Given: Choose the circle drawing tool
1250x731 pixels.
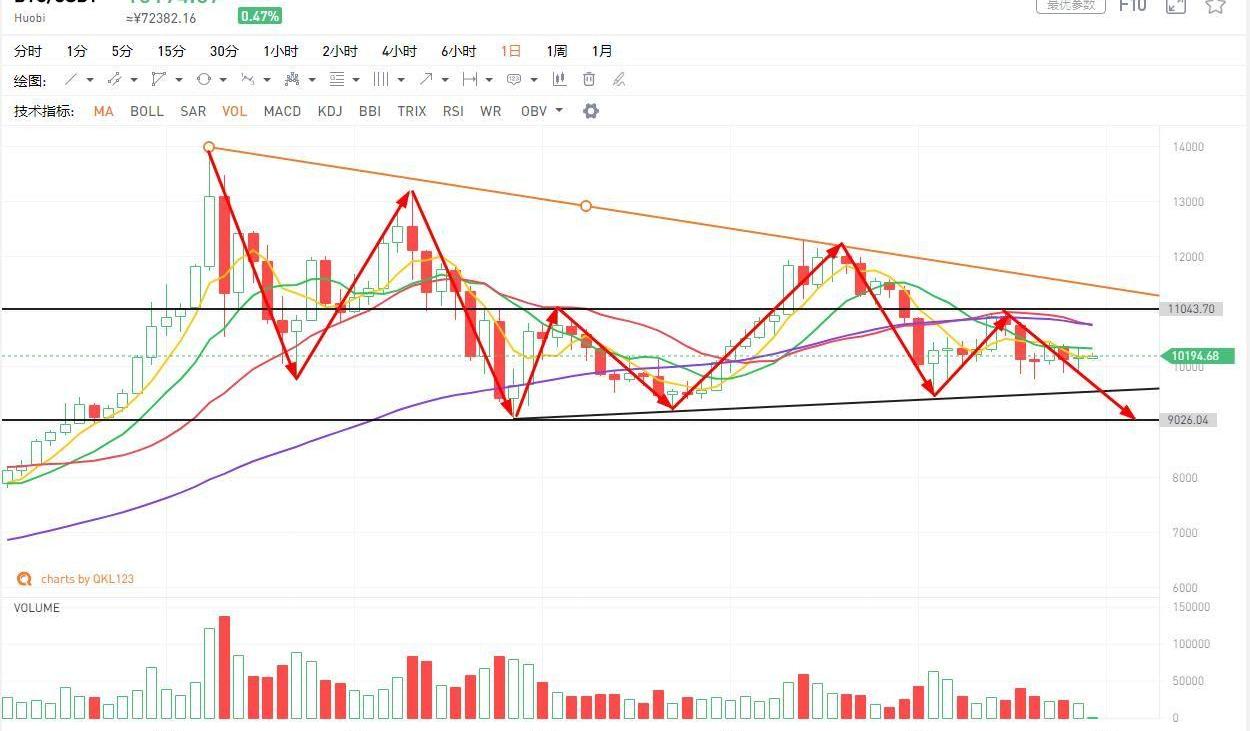Looking at the screenshot, I should [x=204, y=80].
